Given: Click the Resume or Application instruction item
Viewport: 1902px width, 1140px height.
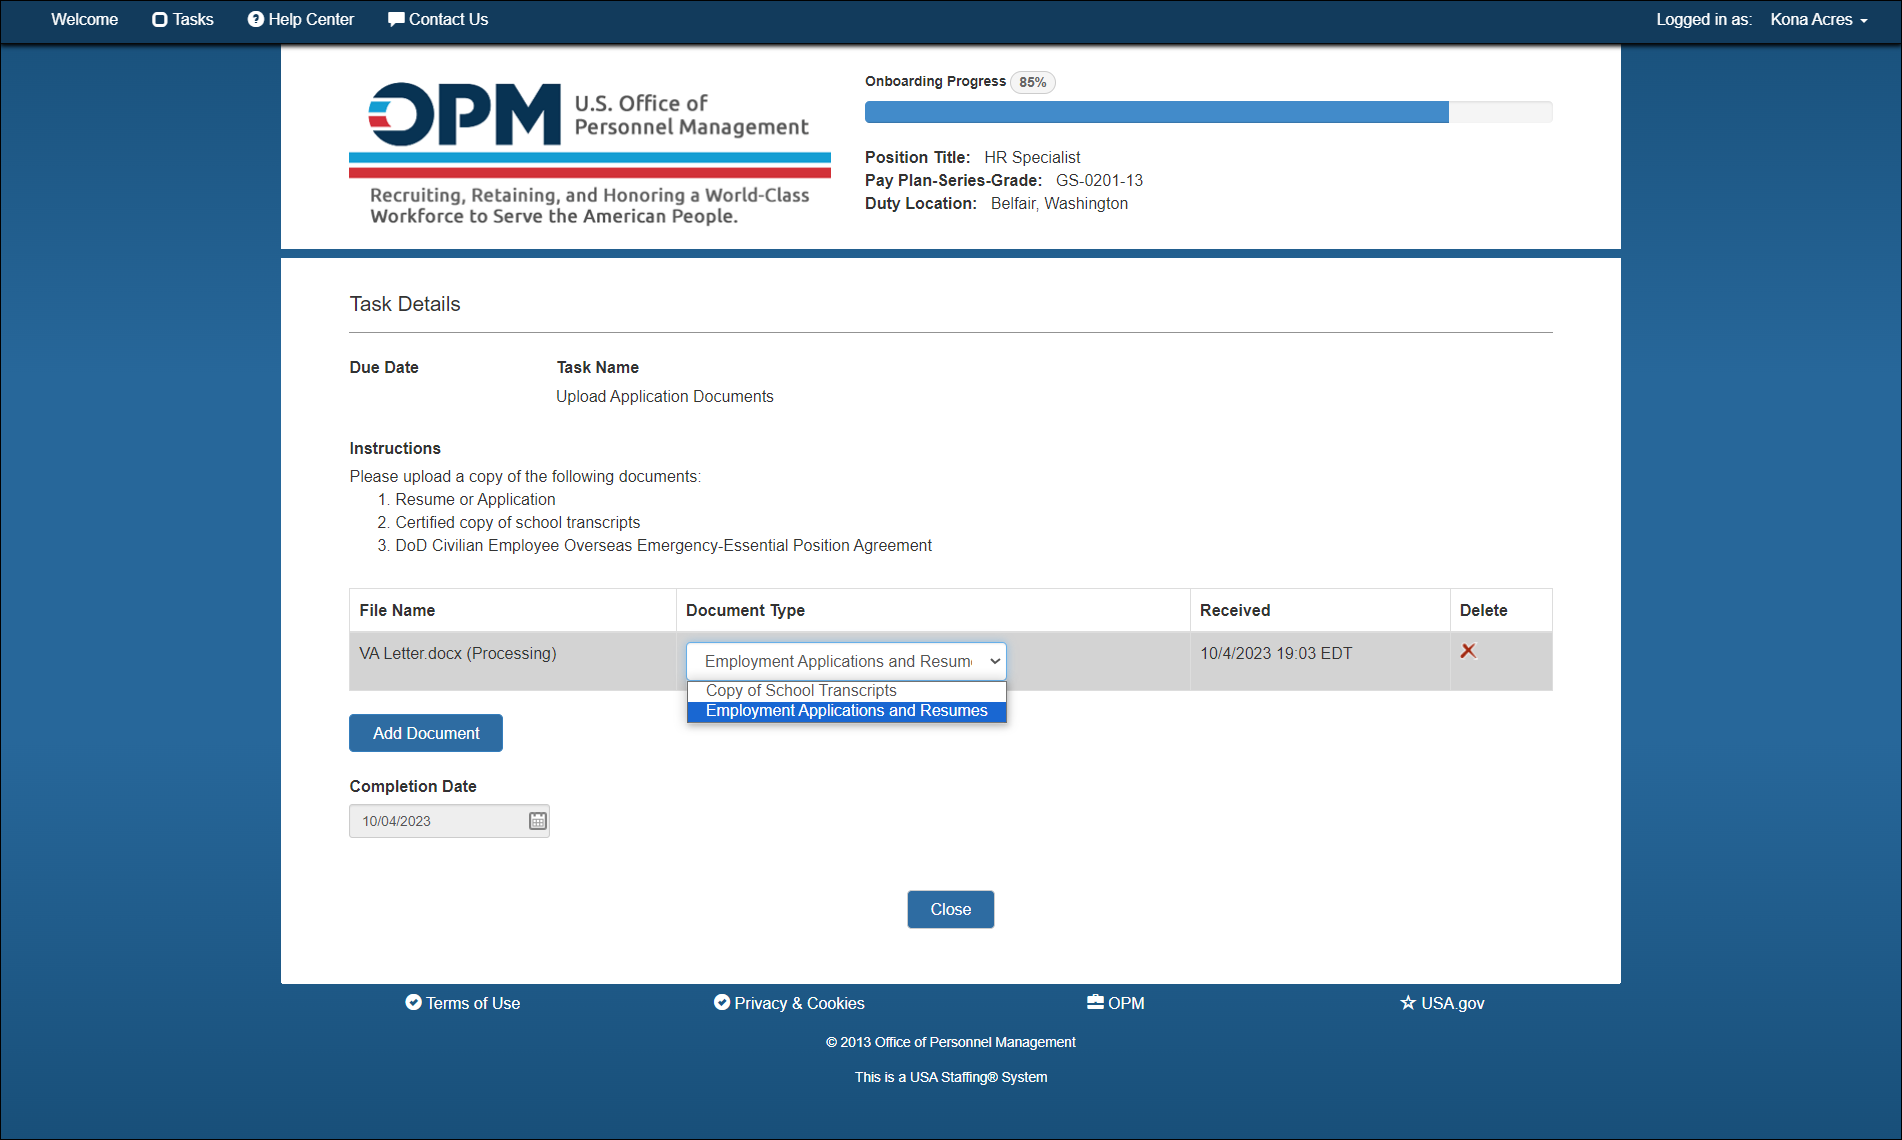Looking at the screenshot, I should point(475,499).
